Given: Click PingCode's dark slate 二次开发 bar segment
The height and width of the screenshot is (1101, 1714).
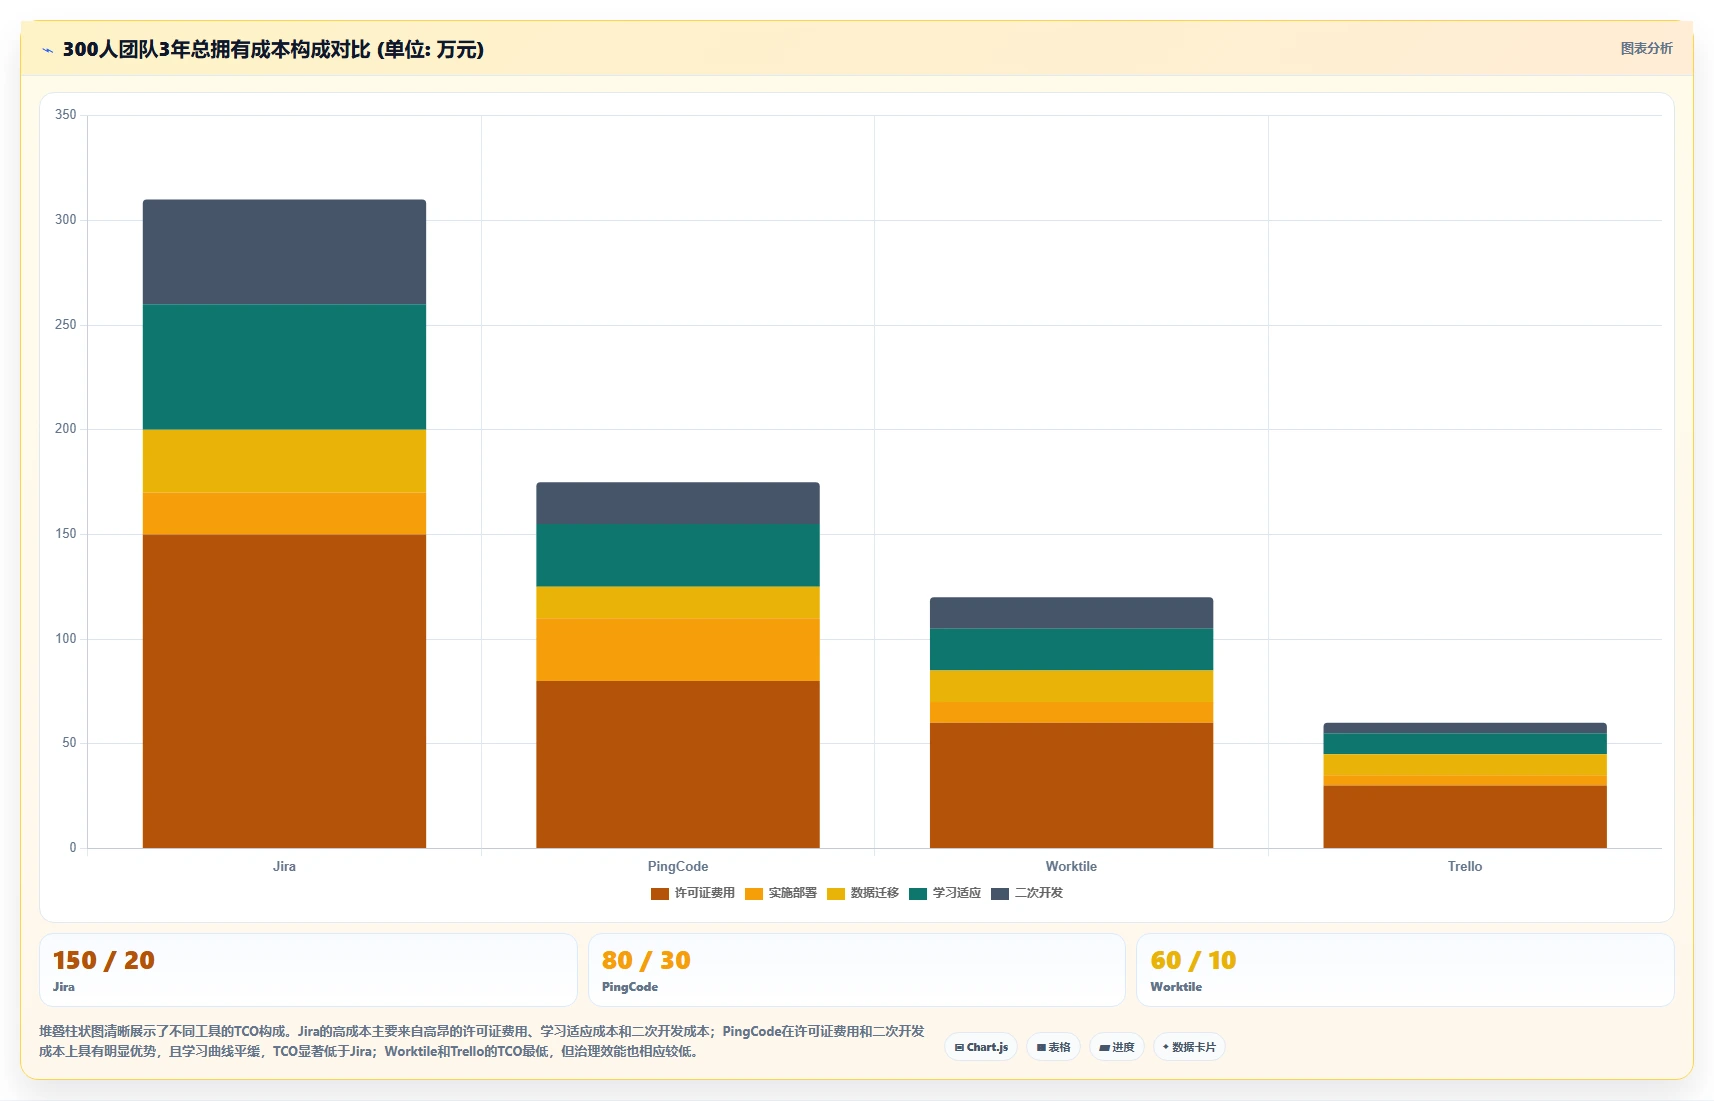Looking at the screenshot, I should (x=678, y=503).
